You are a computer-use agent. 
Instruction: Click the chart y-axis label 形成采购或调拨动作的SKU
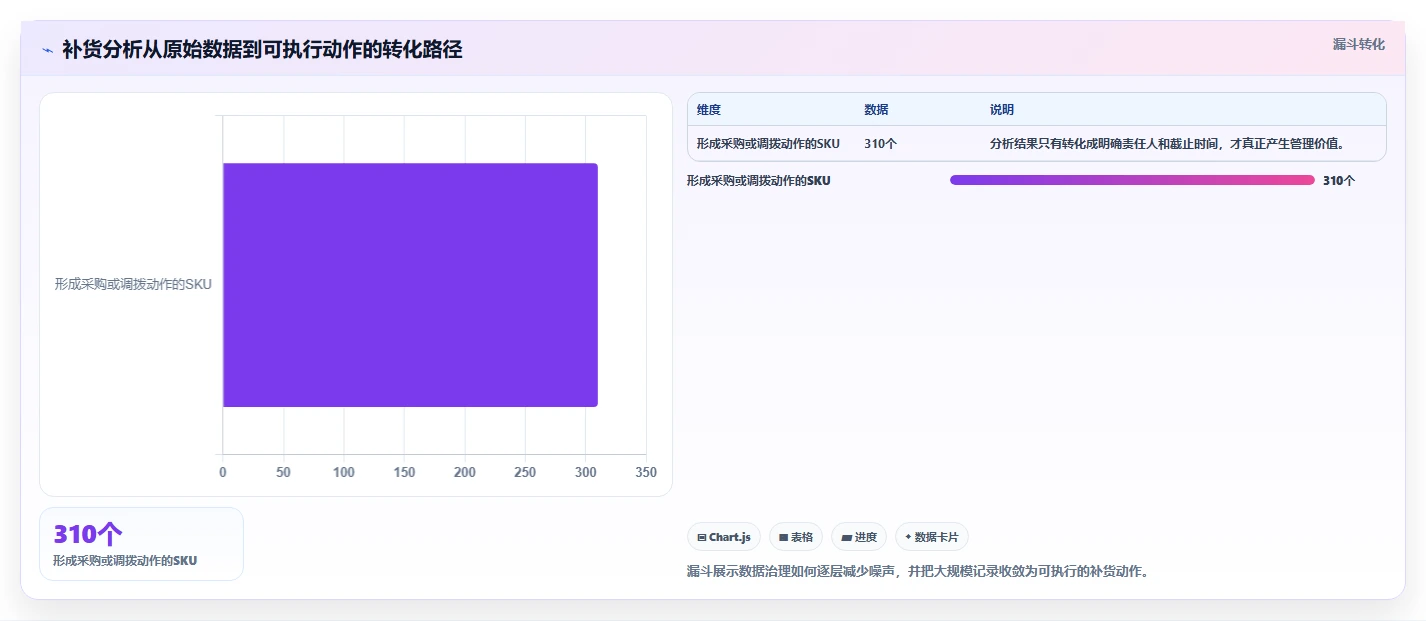(x=133, y=284)
